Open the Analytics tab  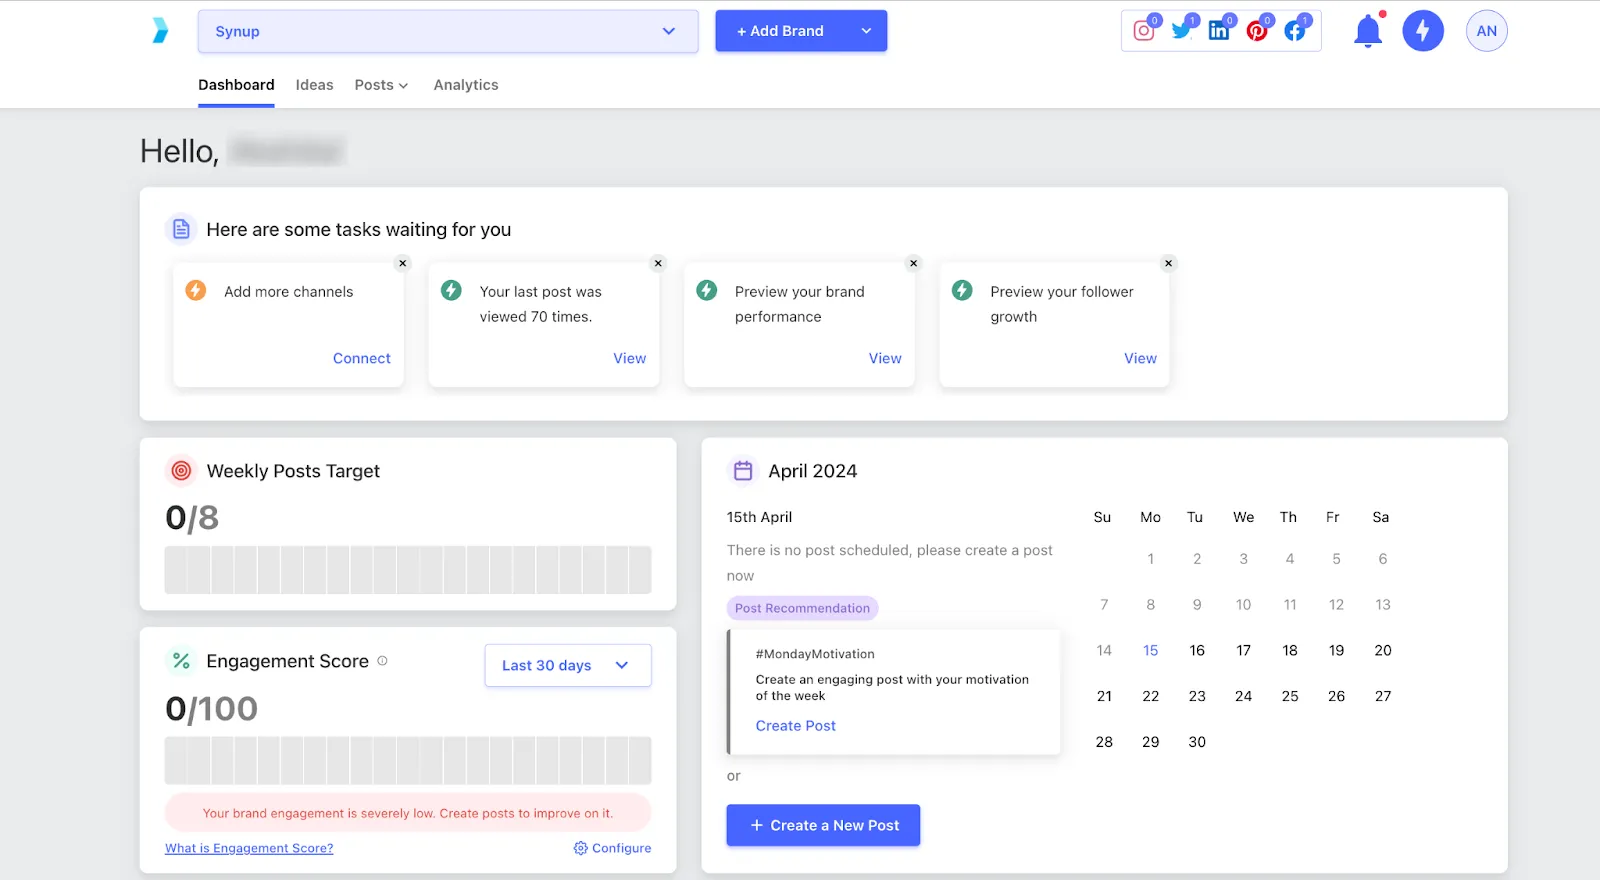pyautogui.click(x=466, y=85)
